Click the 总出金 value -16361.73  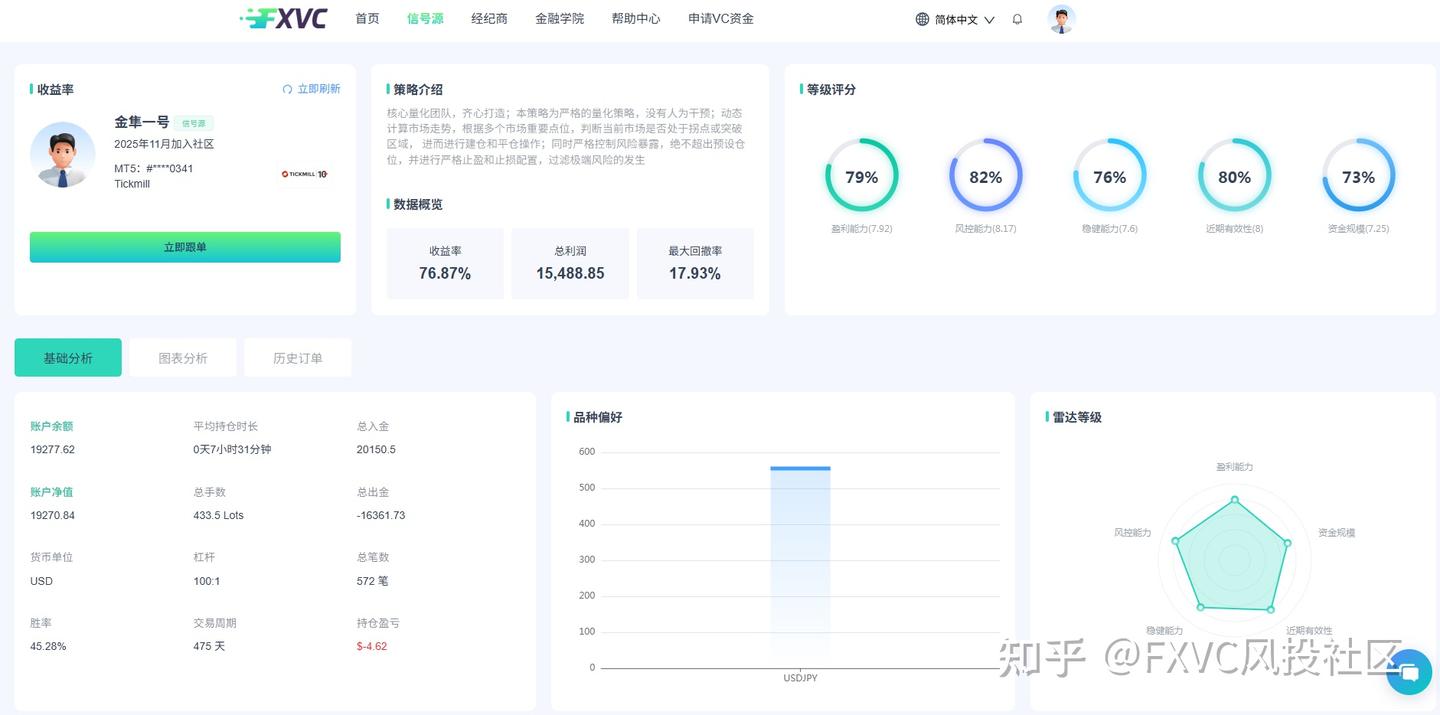coord(381,516)
